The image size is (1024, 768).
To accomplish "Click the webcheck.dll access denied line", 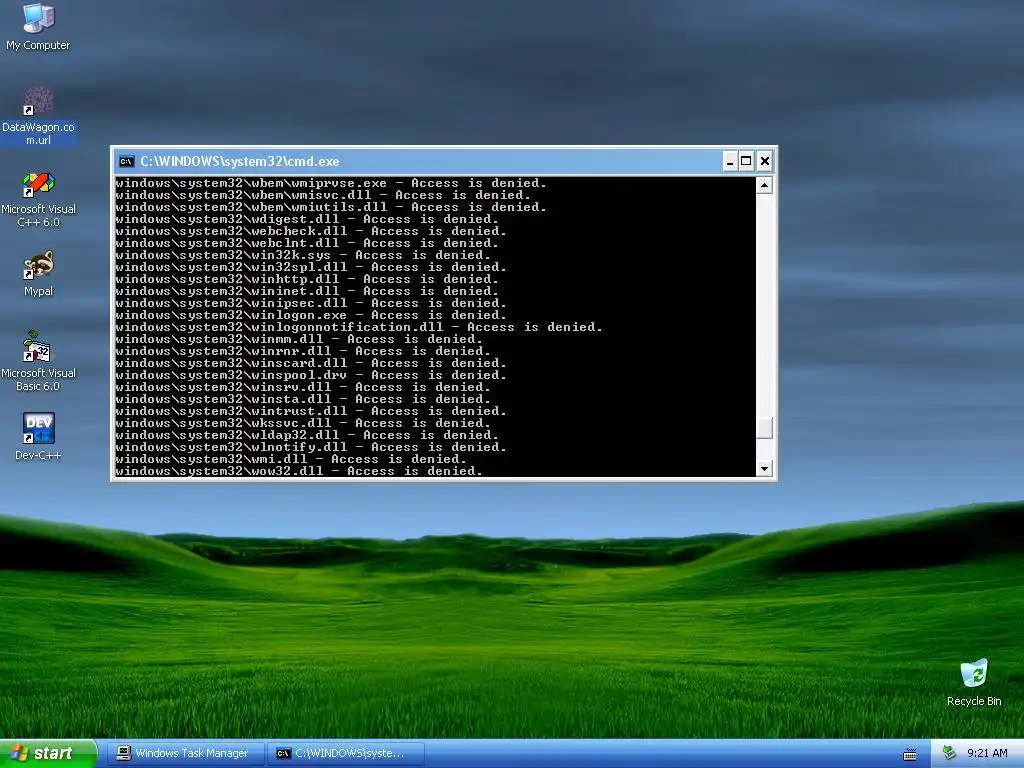I will (x=311, y=231).
